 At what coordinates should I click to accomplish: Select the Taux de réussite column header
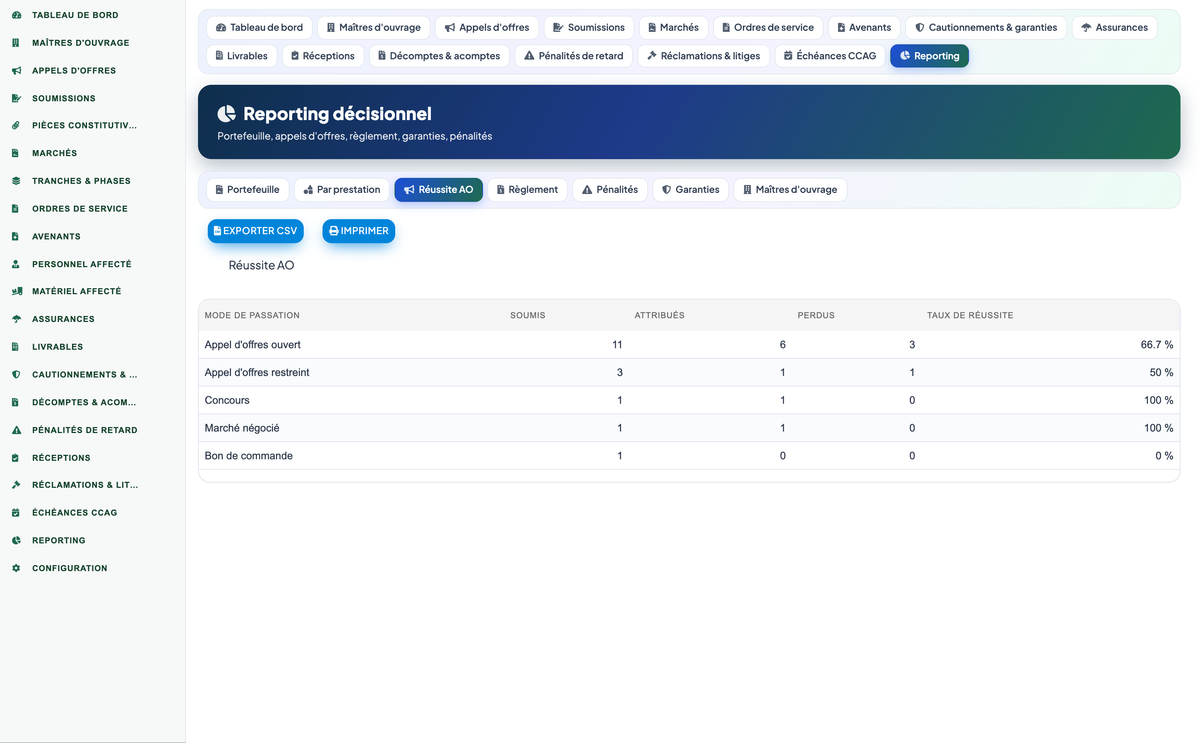(x=970, y=315)
